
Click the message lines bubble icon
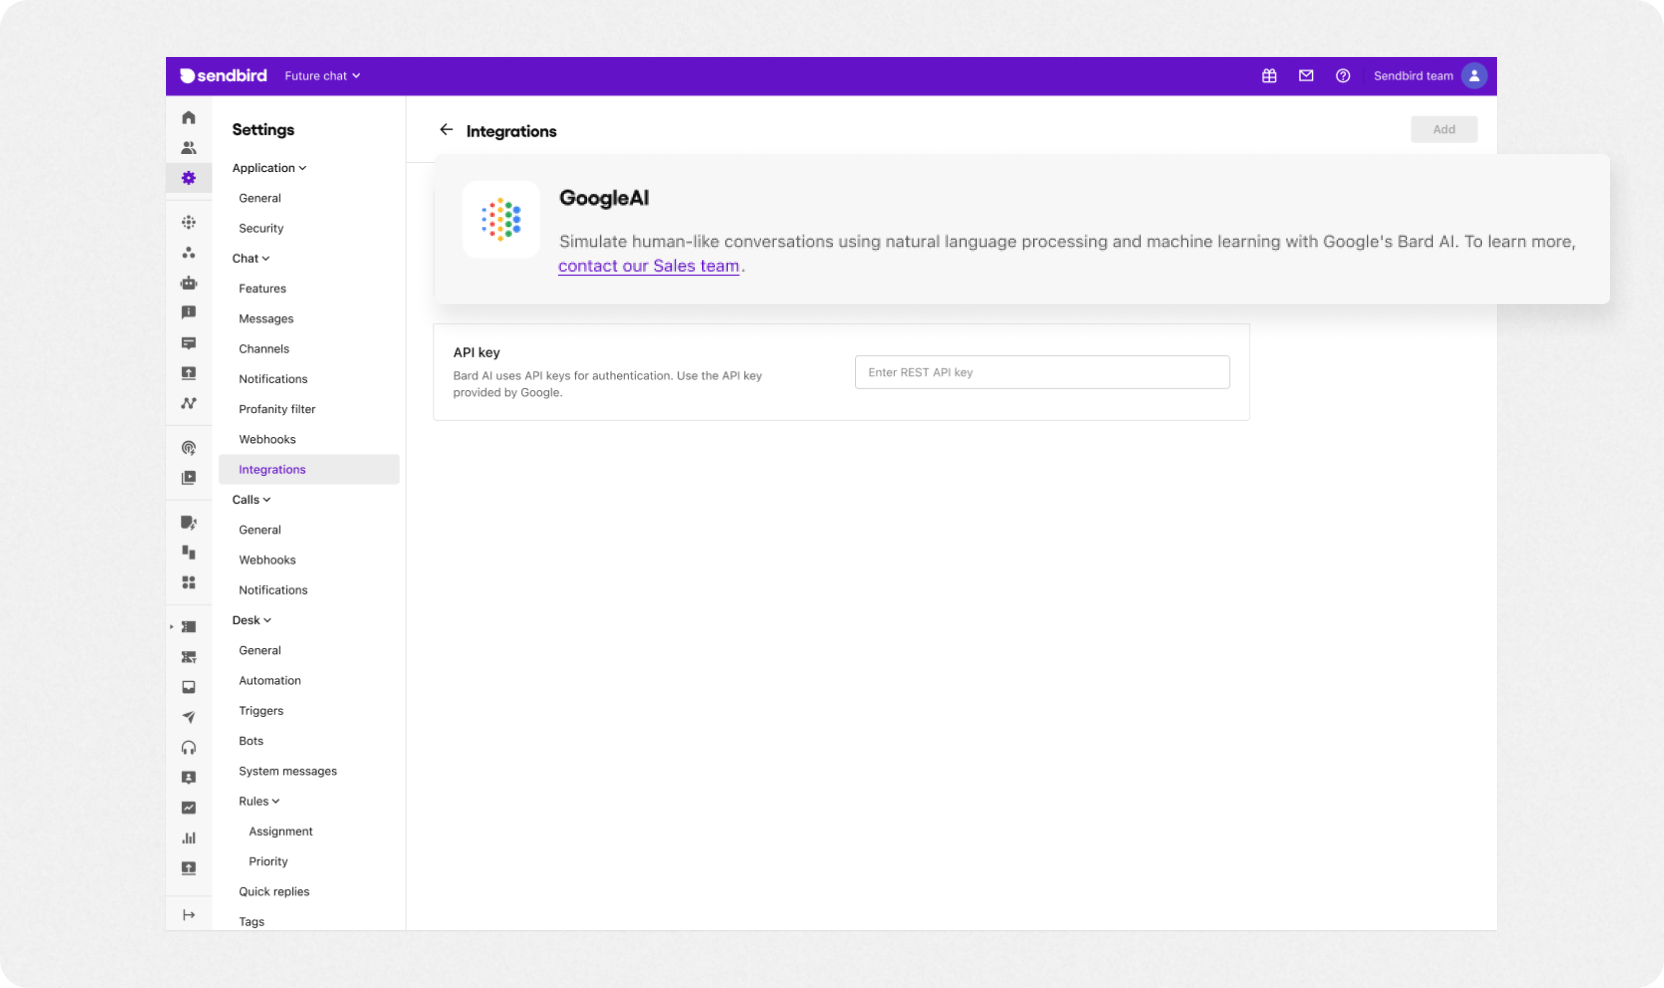coord(188,343)
